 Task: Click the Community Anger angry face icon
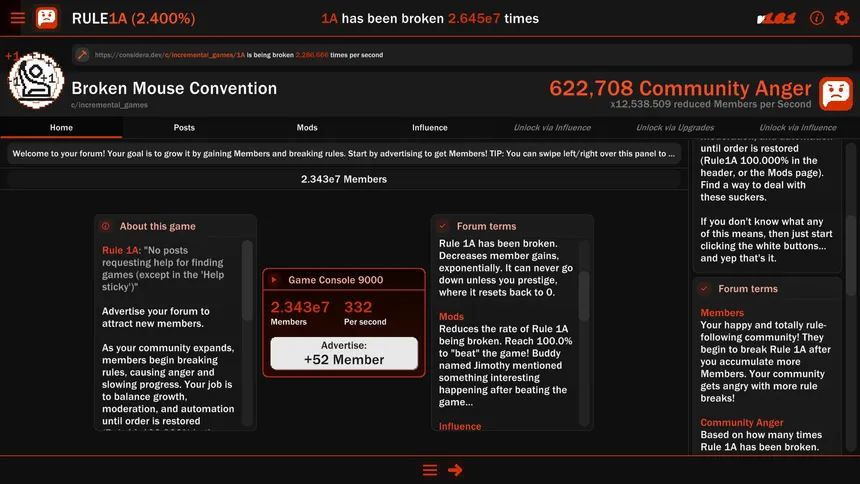coord(836,94)
